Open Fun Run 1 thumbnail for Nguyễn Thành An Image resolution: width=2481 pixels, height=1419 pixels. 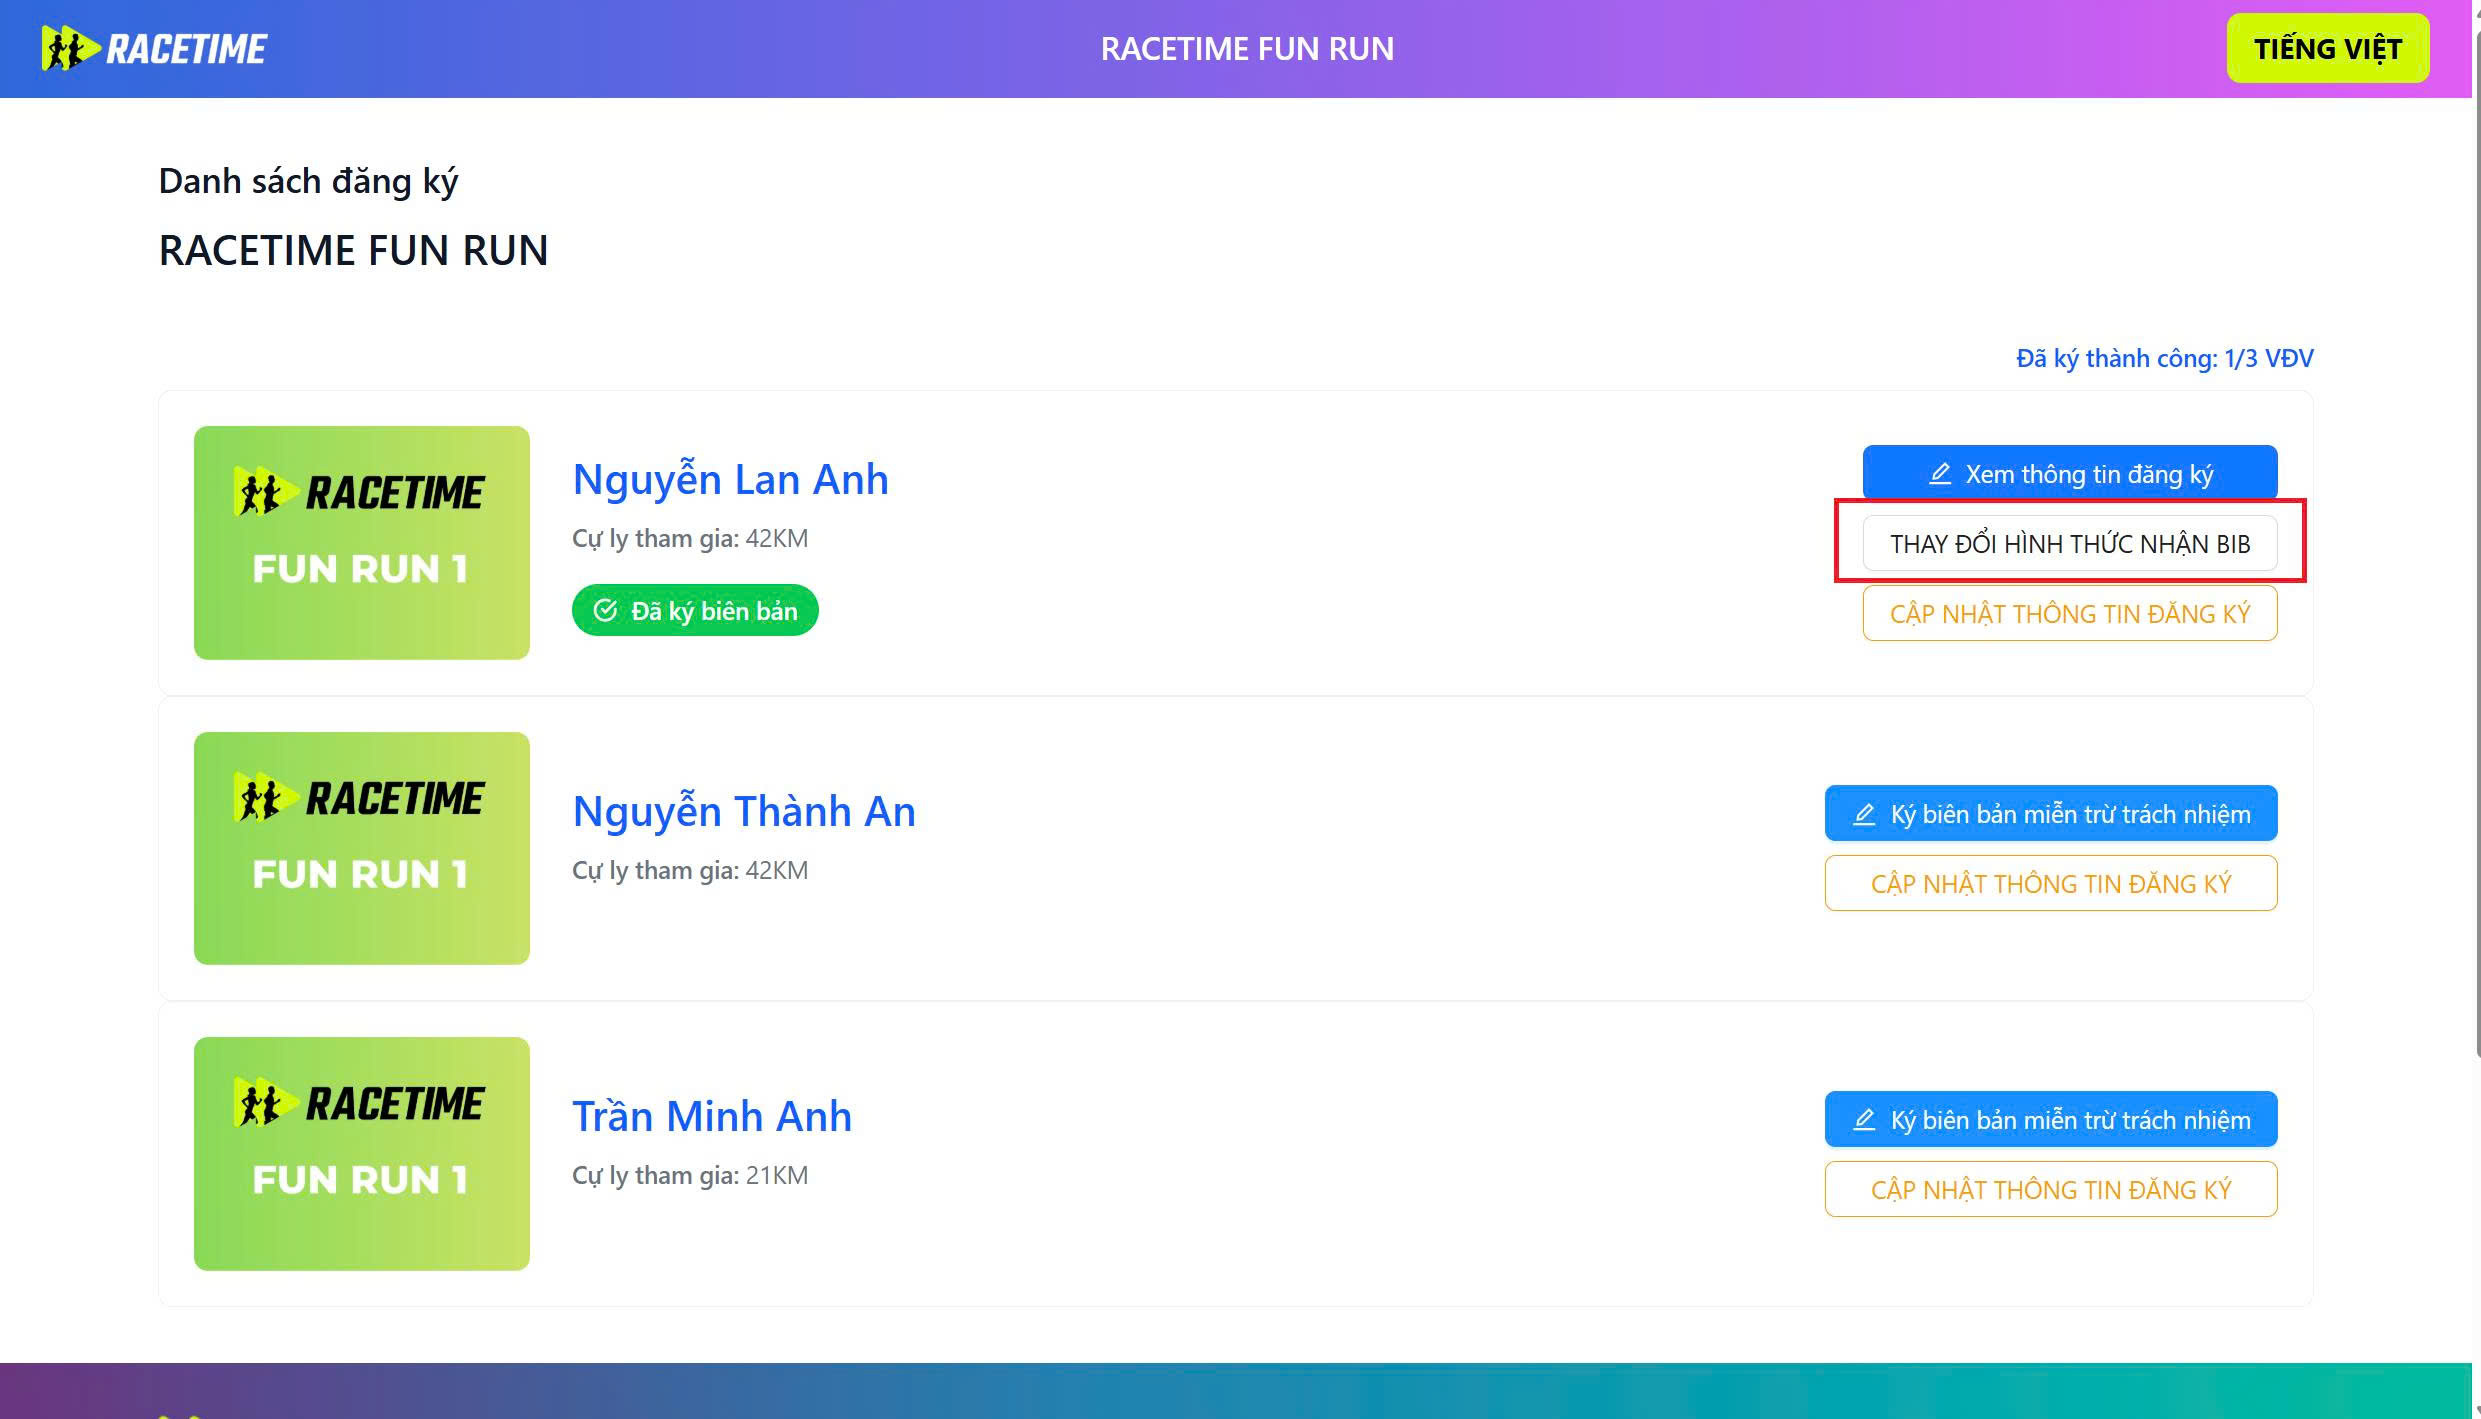tap(362, 848)
